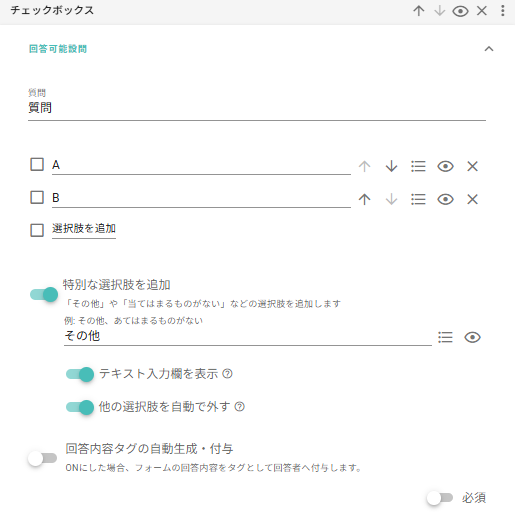The height and width of the screenshot is (530, 515).
Task: Collapse the 回答可能設問 section chevron
Action: tap(489, 49)
